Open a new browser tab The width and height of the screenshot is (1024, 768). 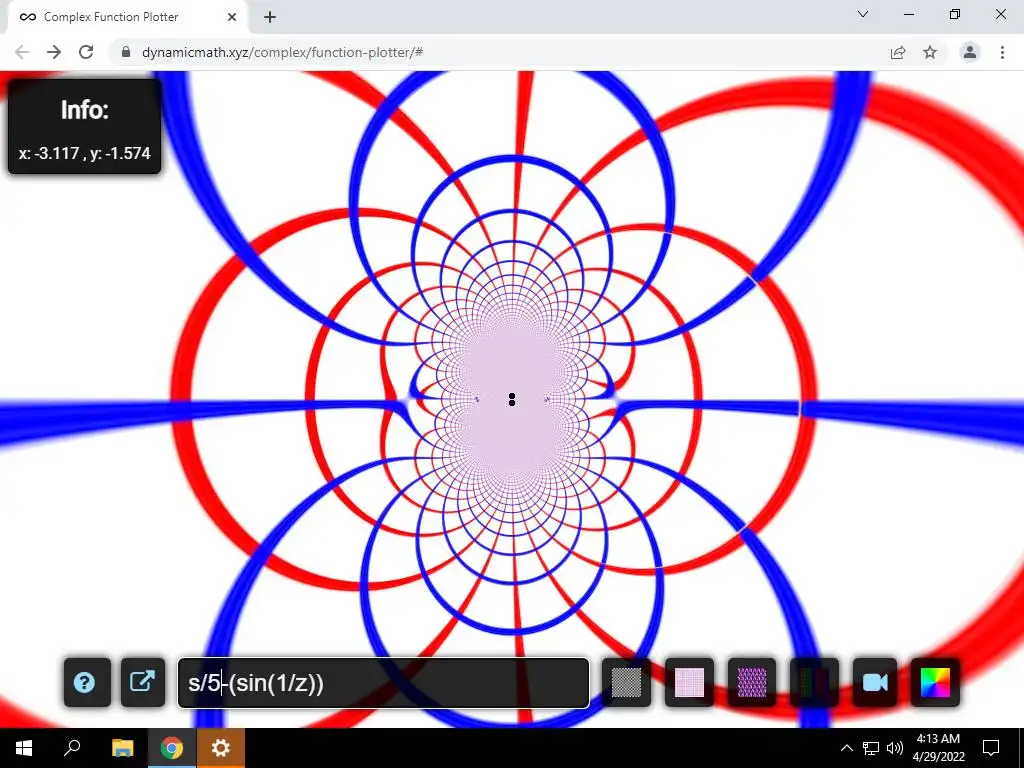pyautogui.click(x=270, y=17)
